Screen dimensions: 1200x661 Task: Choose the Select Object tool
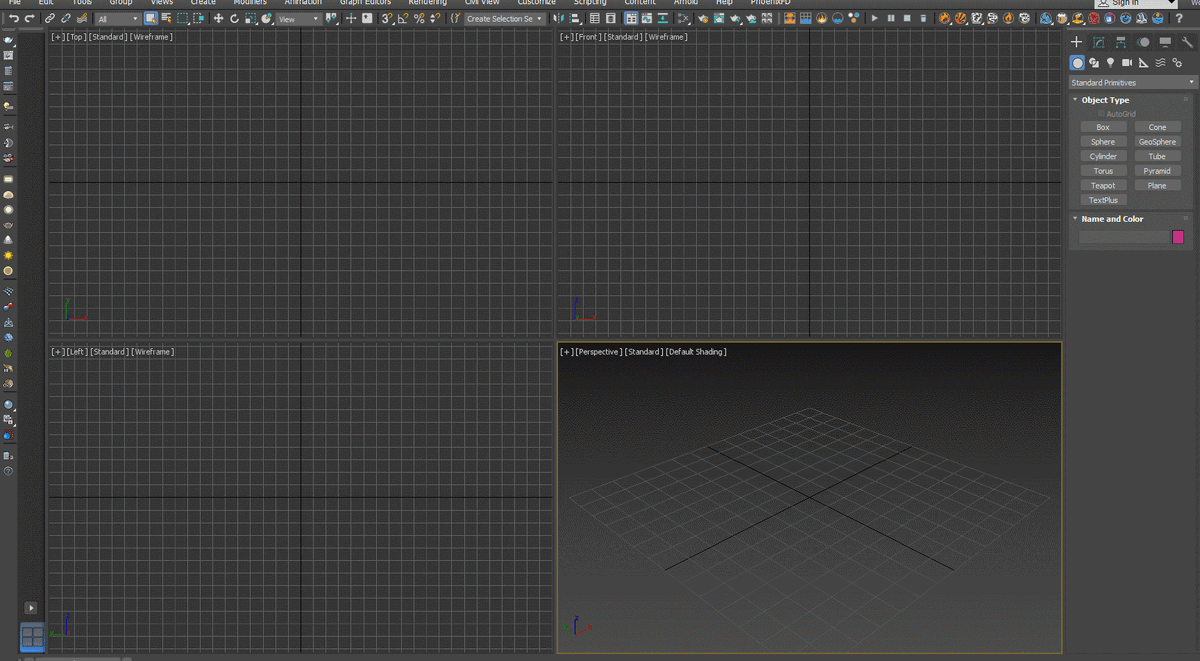pos(150,18)
